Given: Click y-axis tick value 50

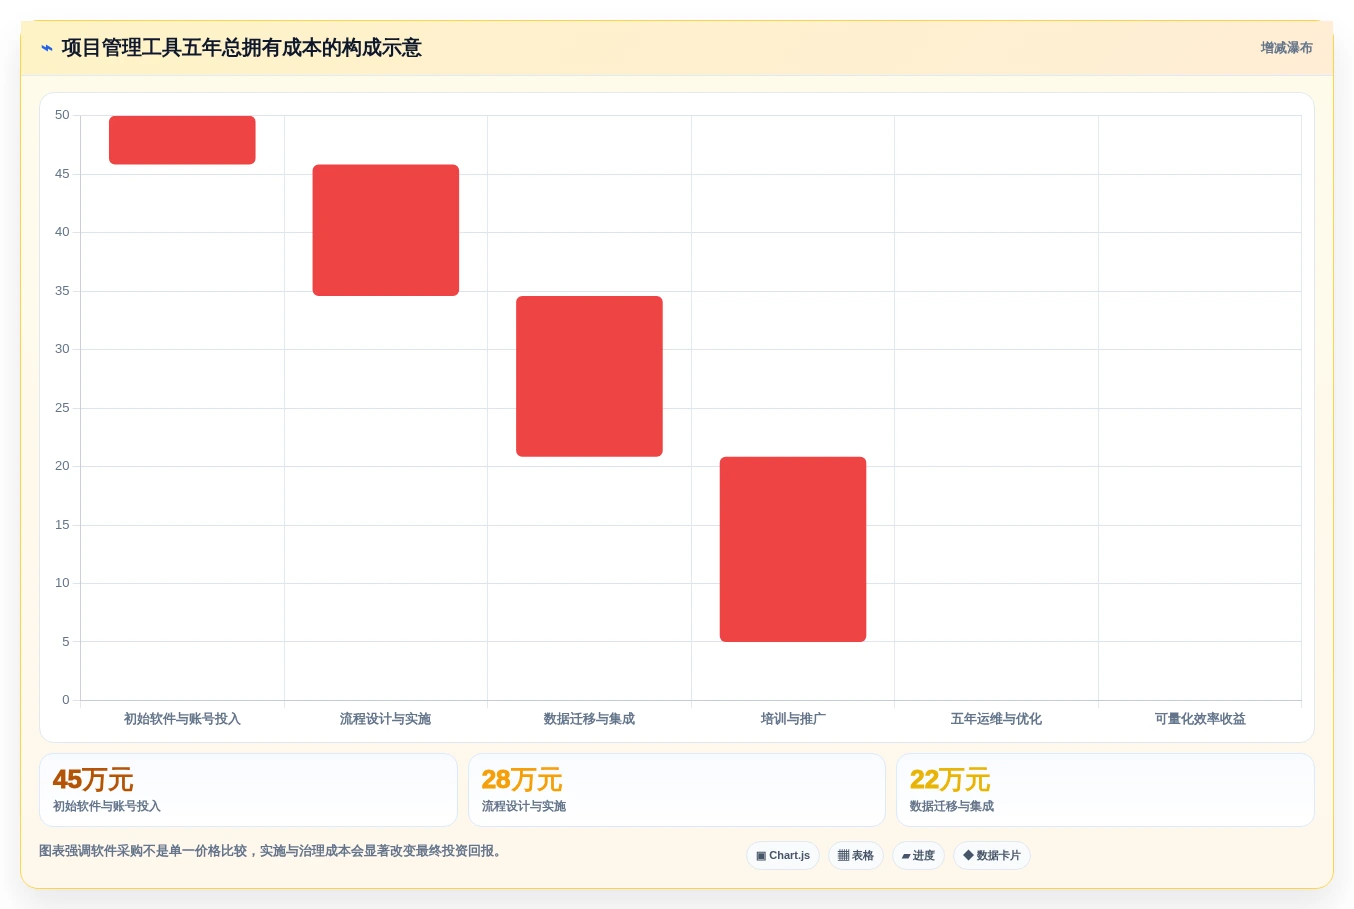Looking at the screenshot, I should point(62,115).
